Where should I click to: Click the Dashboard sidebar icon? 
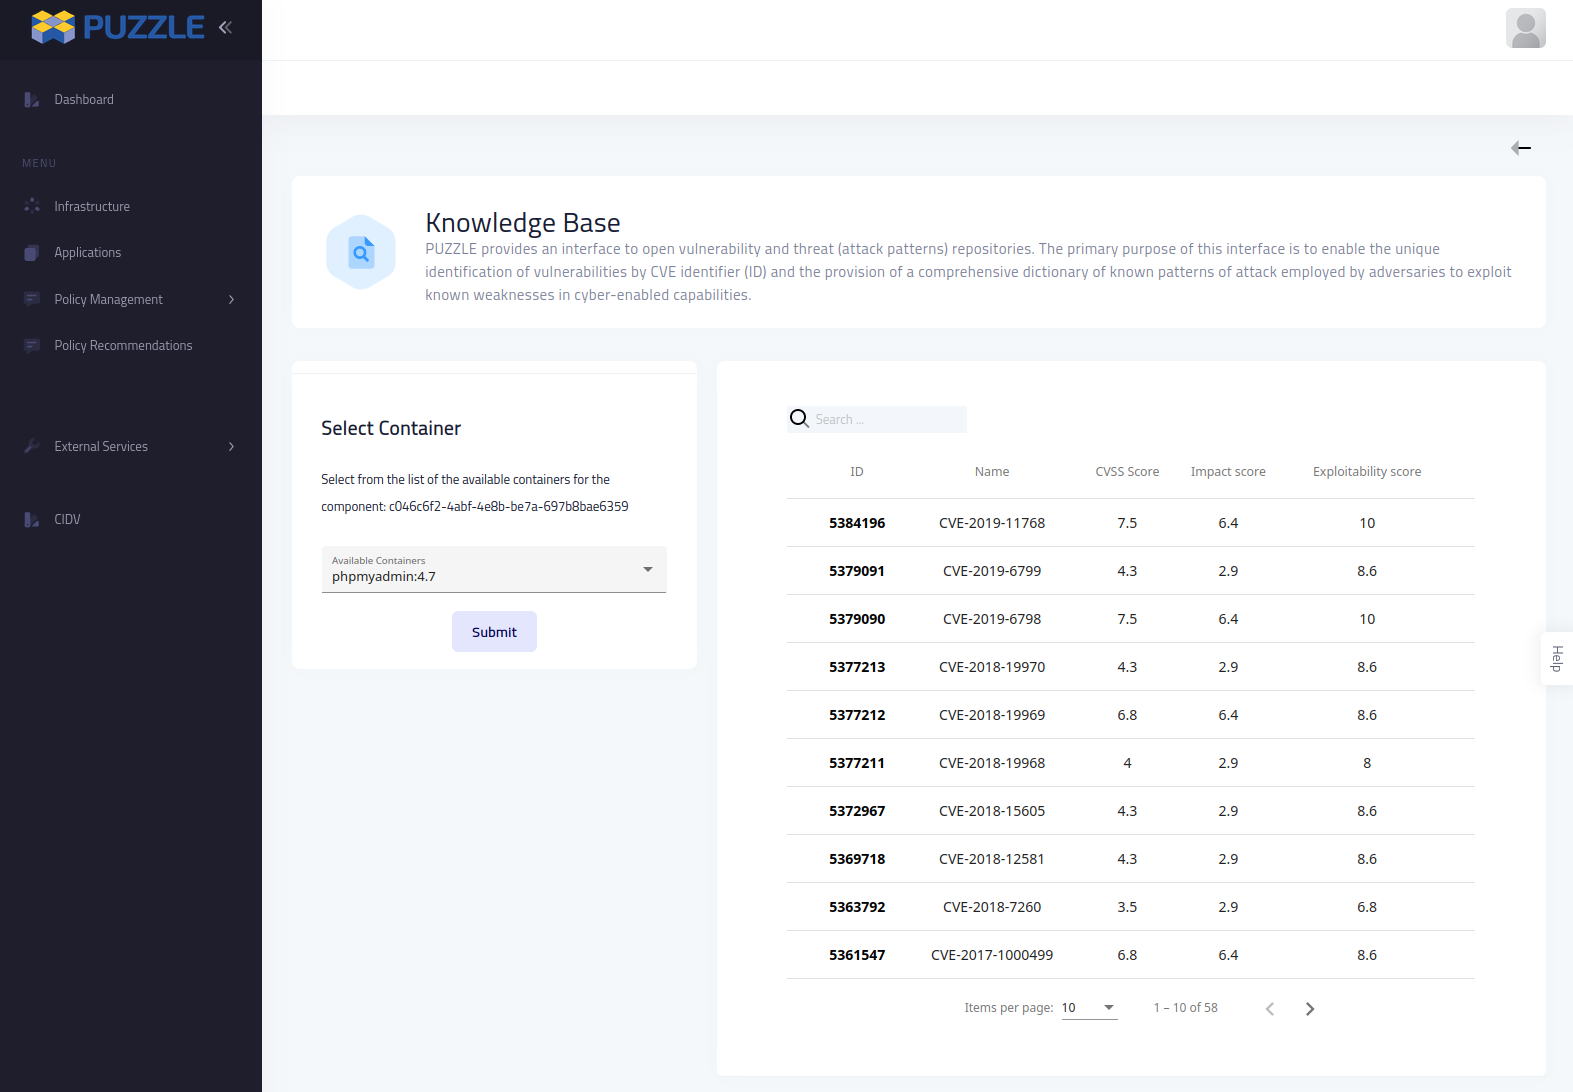pyautogui.click(x=32, y=100)
